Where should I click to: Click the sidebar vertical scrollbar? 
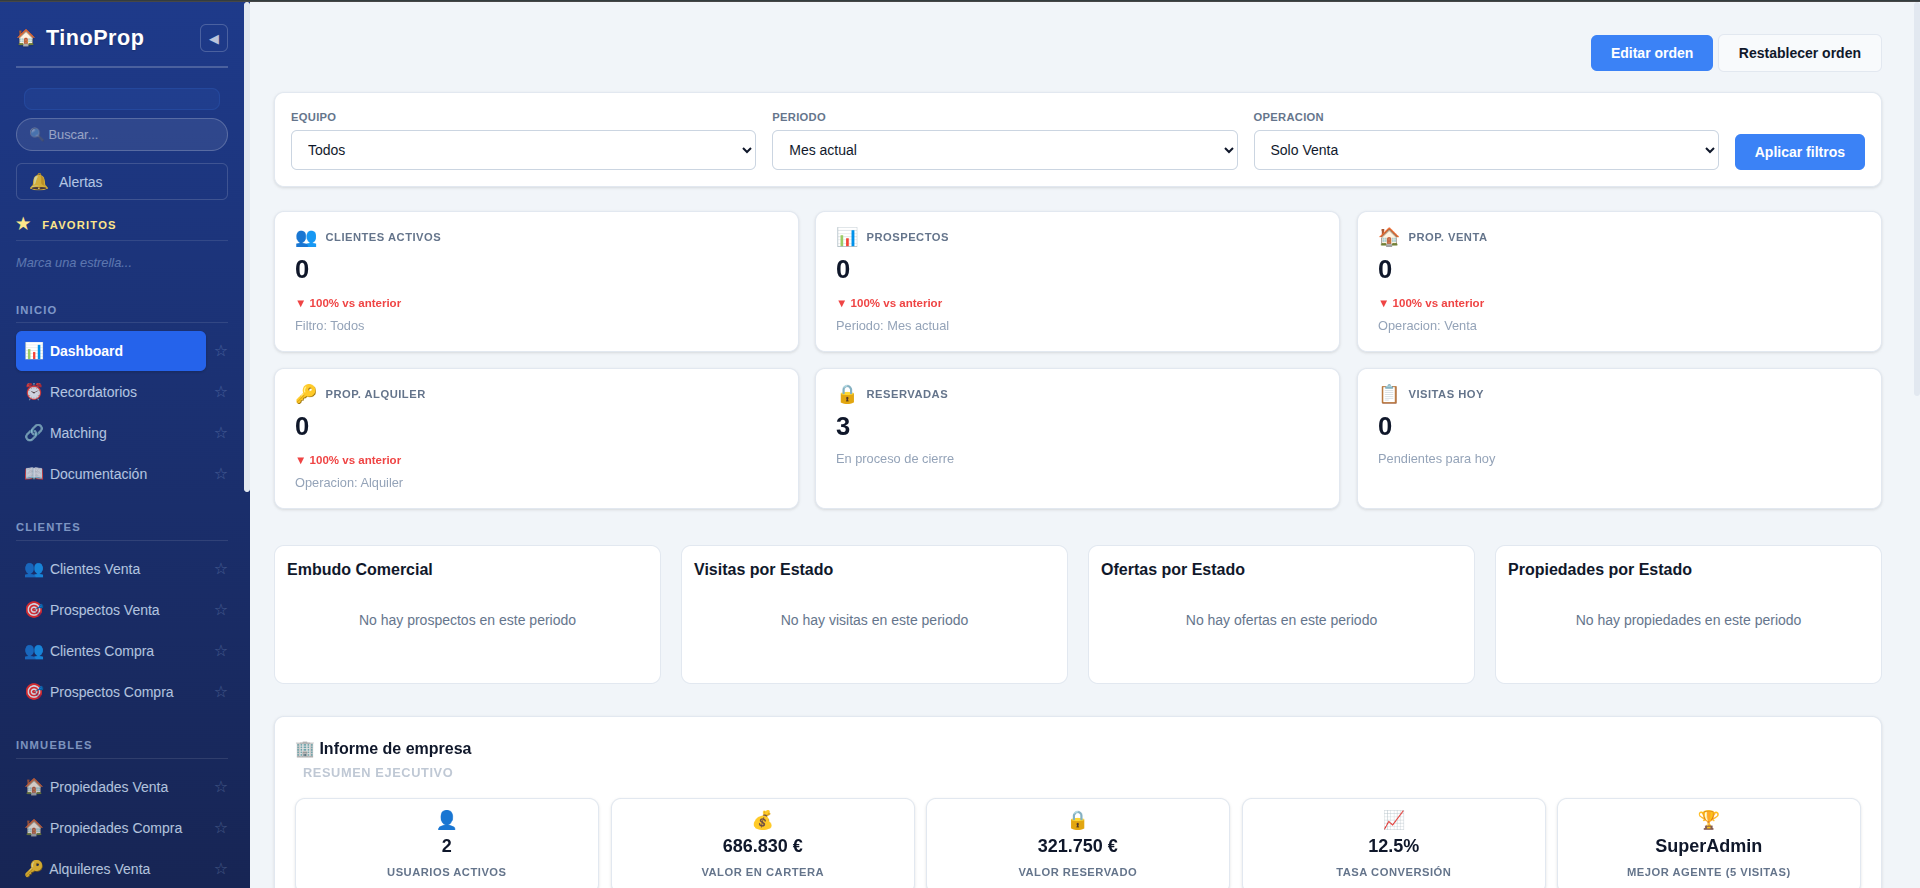(x=246, y=250)
